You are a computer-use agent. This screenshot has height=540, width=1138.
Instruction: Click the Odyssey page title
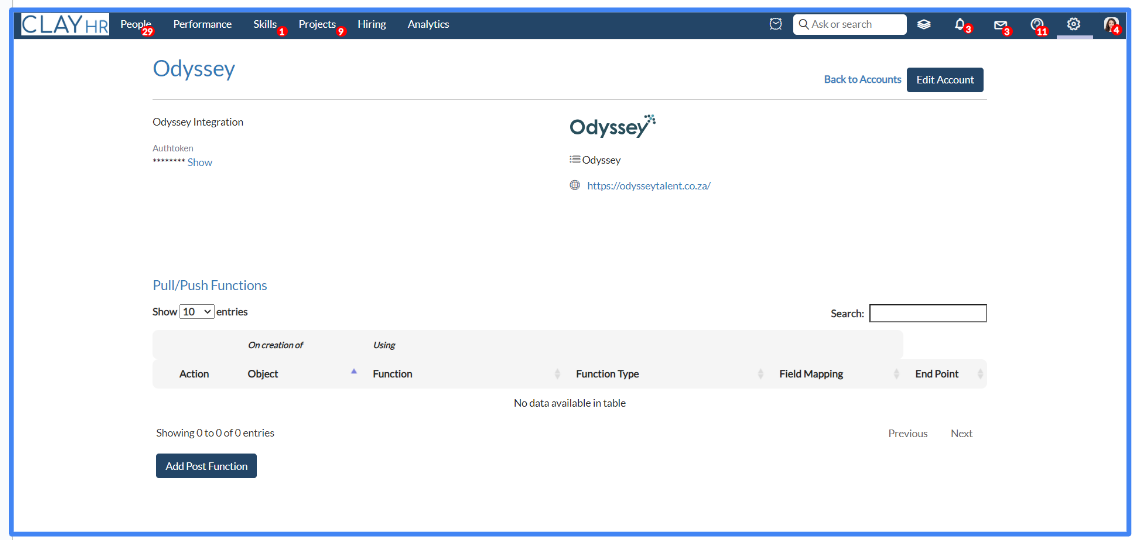[x=194, y=69]
